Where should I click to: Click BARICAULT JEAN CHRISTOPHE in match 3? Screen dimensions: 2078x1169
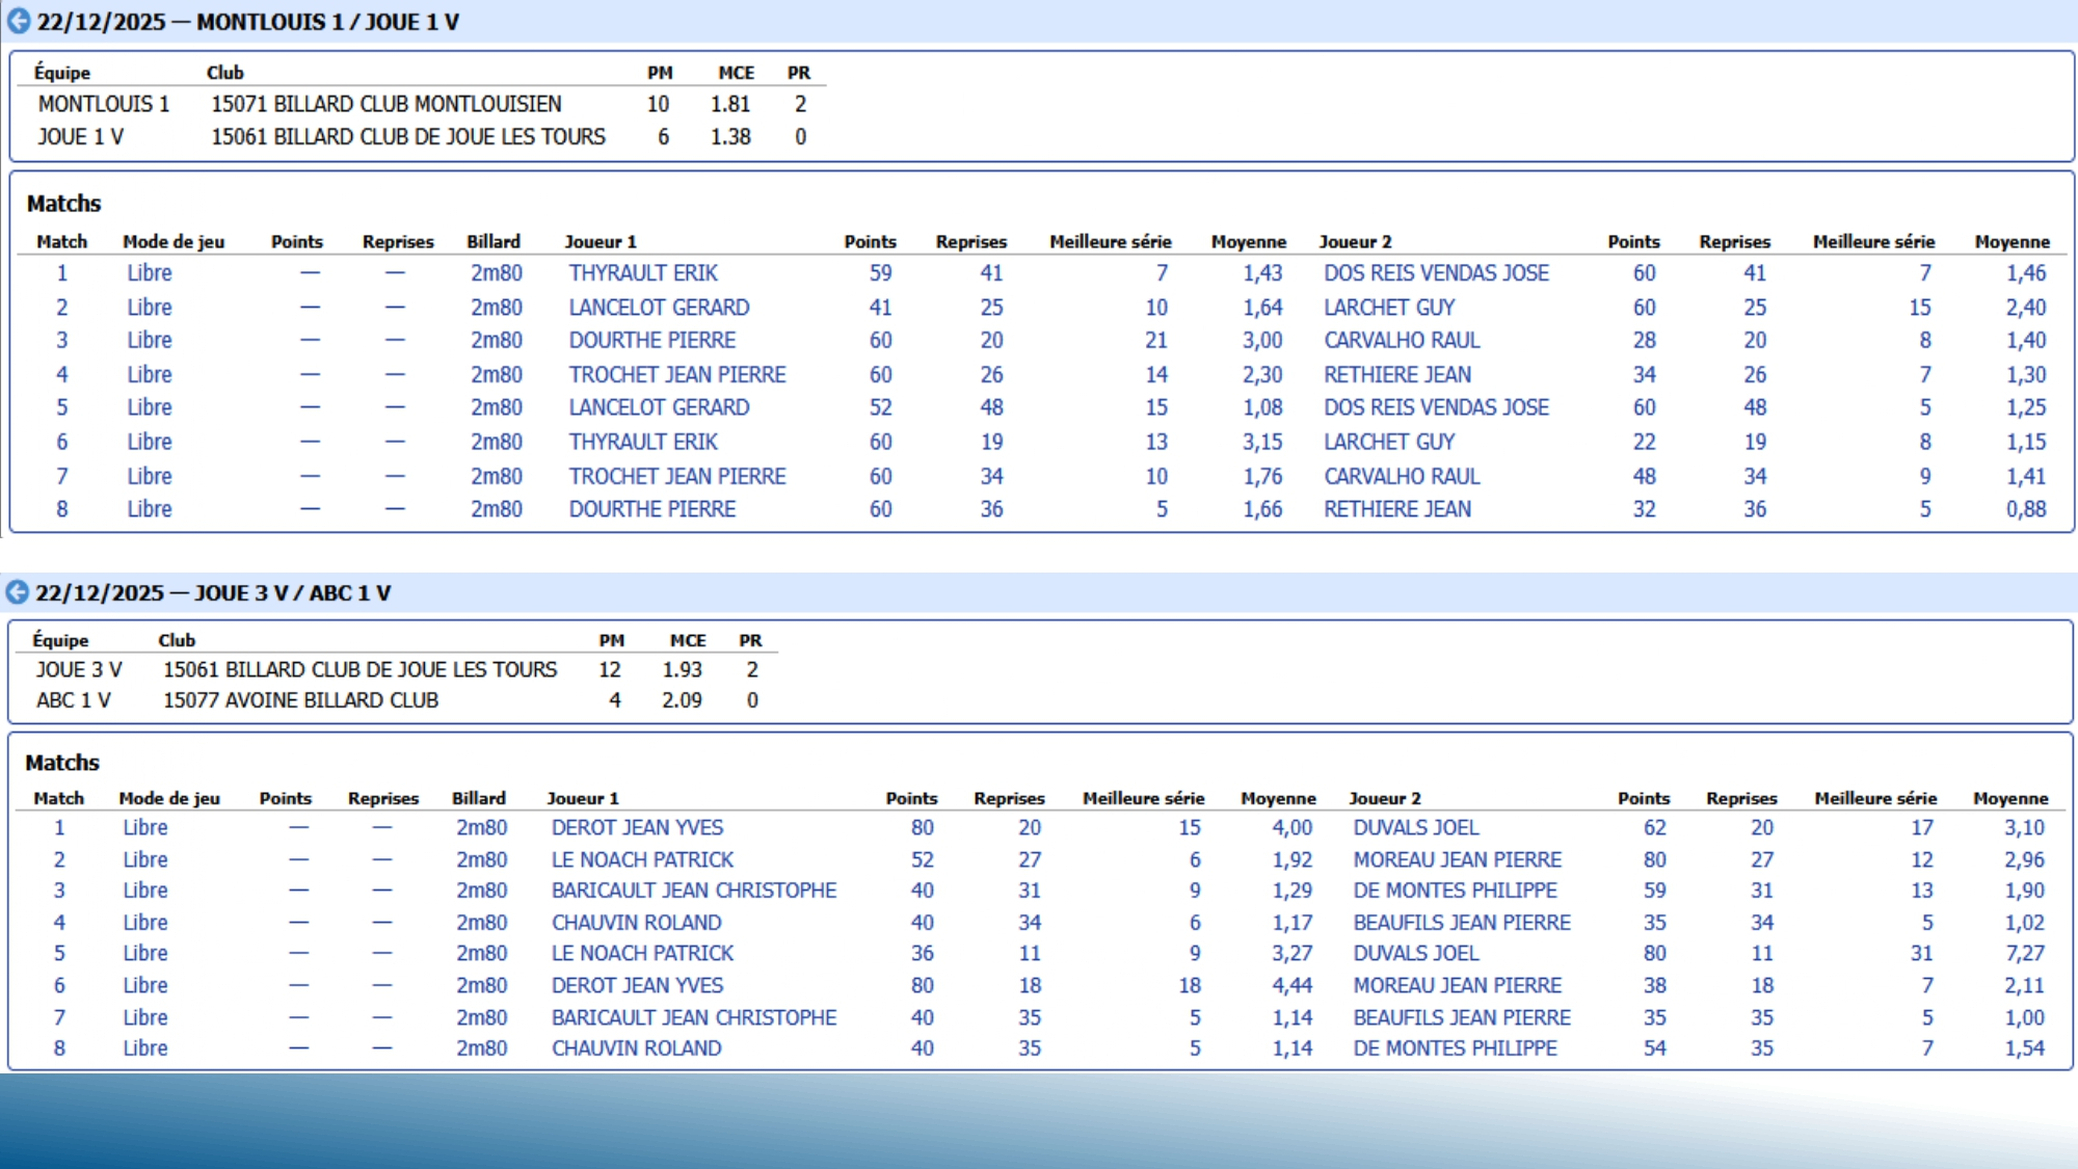click(x=693, y=890)
